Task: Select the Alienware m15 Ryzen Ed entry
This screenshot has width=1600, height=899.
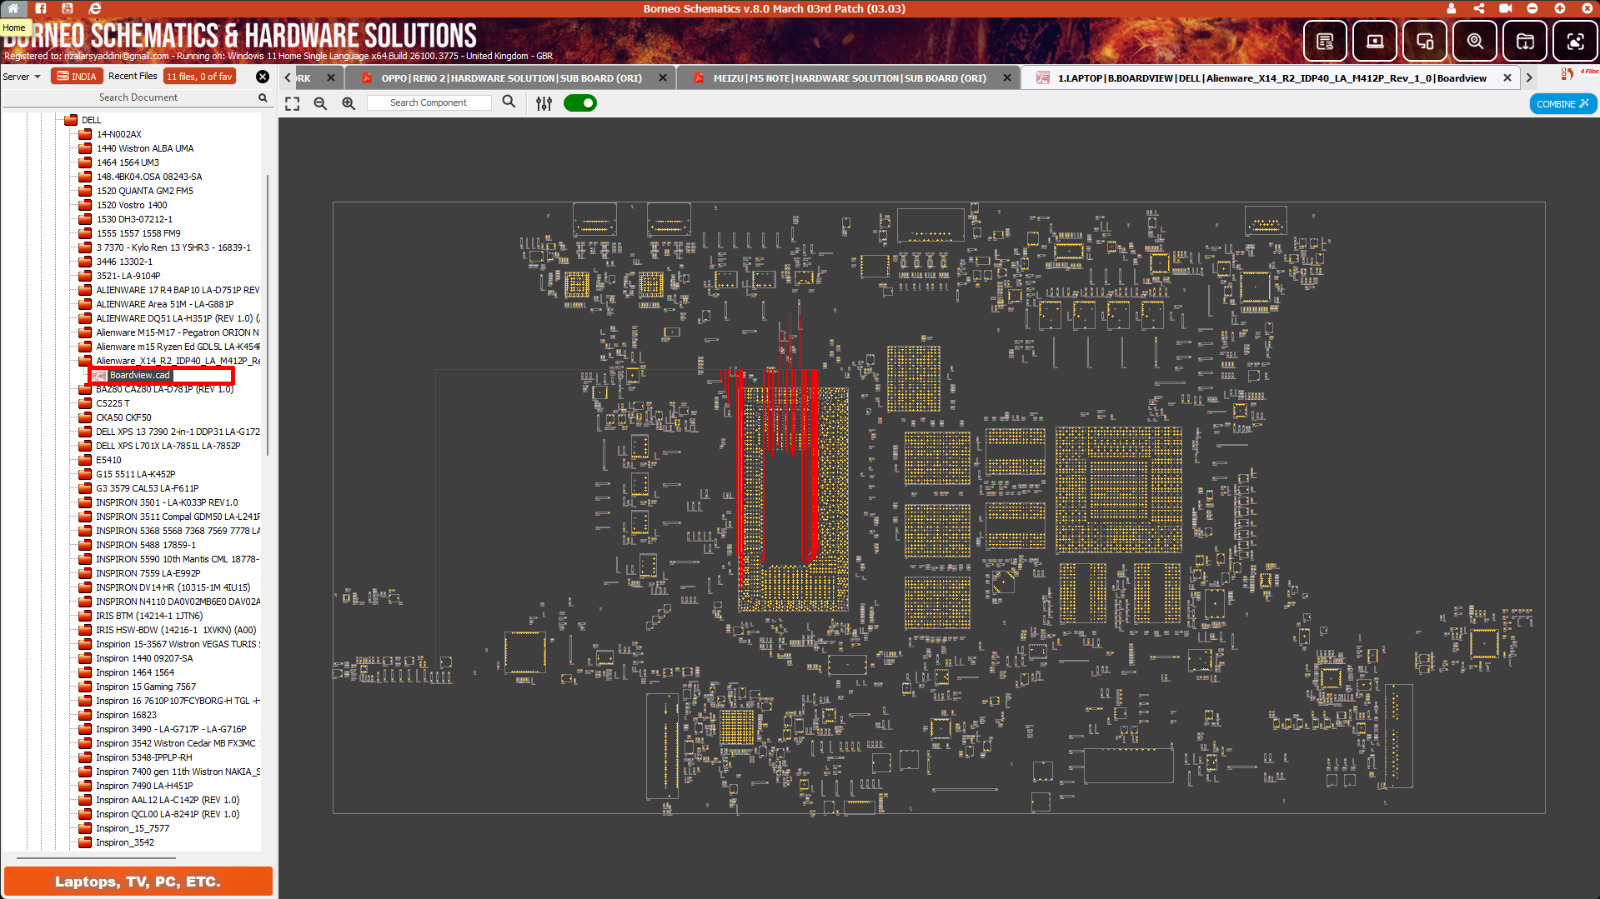Action: (x=178, y=347)
